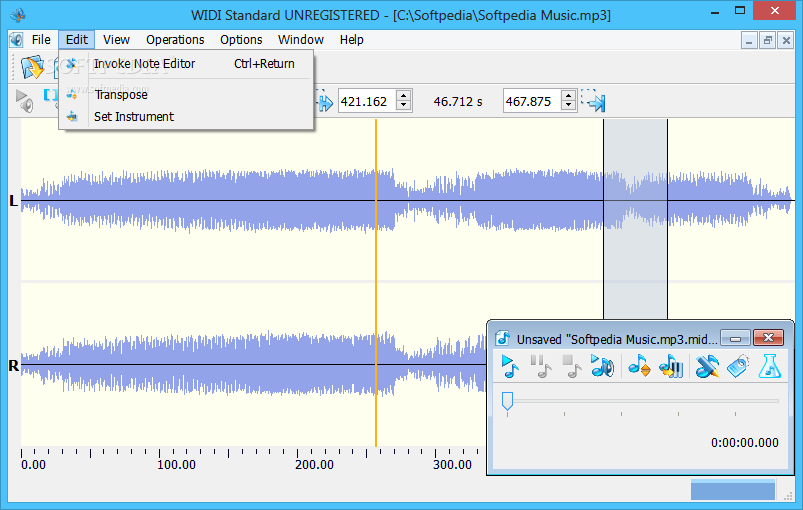The height and width of the screenshot is (510, 803).
Task: Open the Window menu
Action: point(301,39)
